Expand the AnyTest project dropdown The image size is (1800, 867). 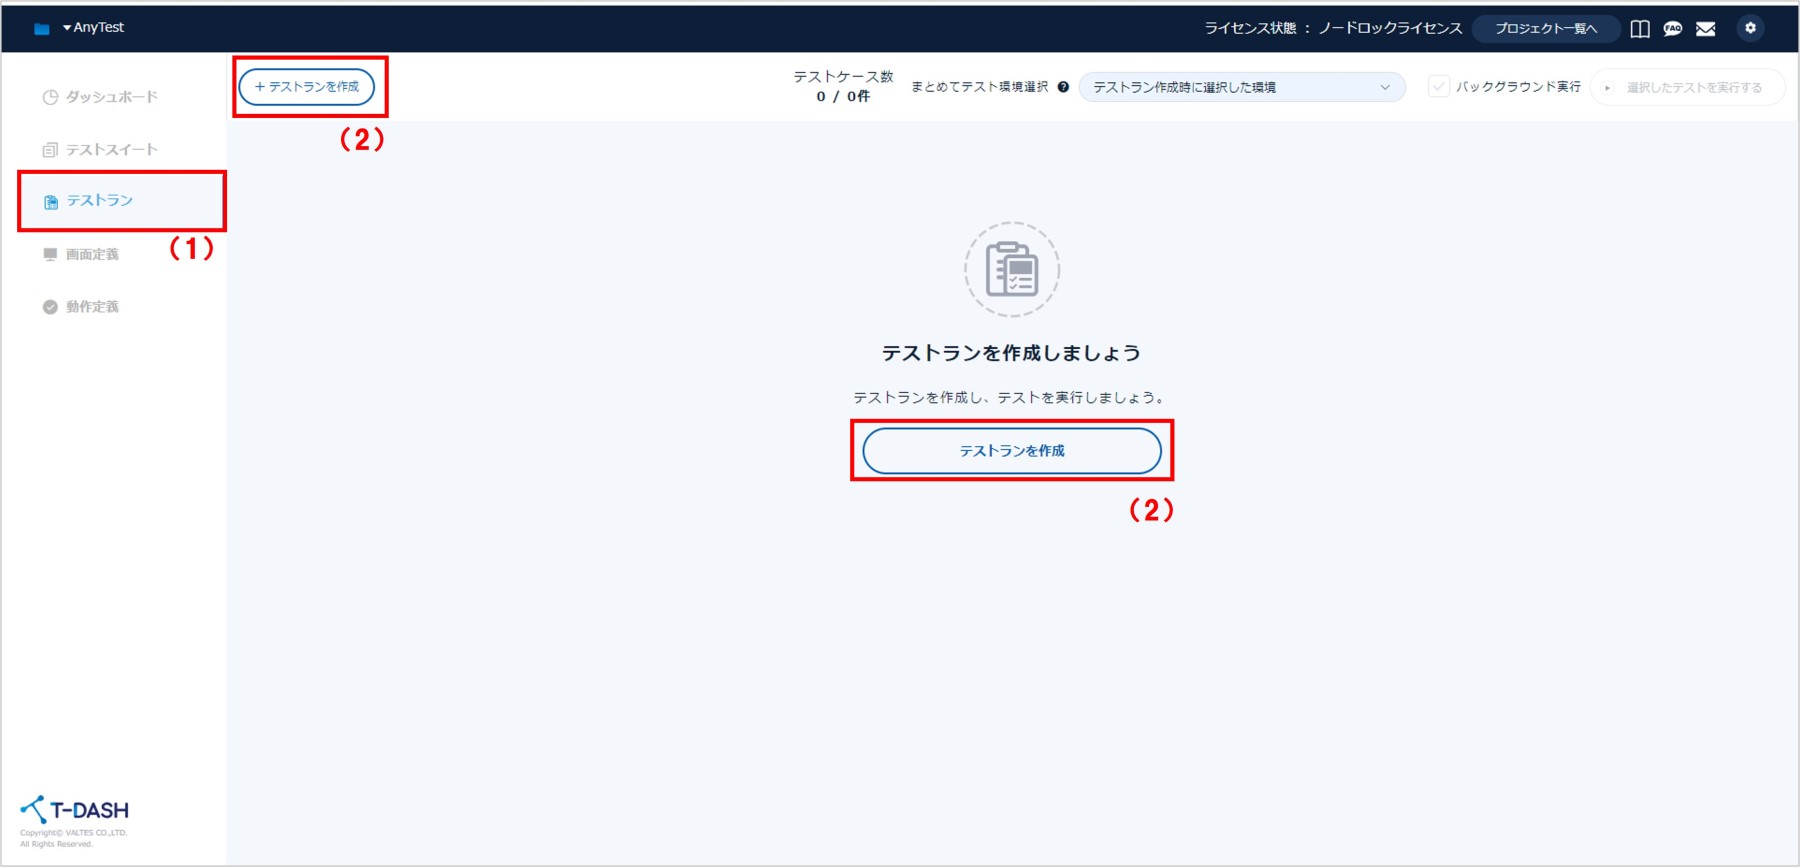point(93,28)
